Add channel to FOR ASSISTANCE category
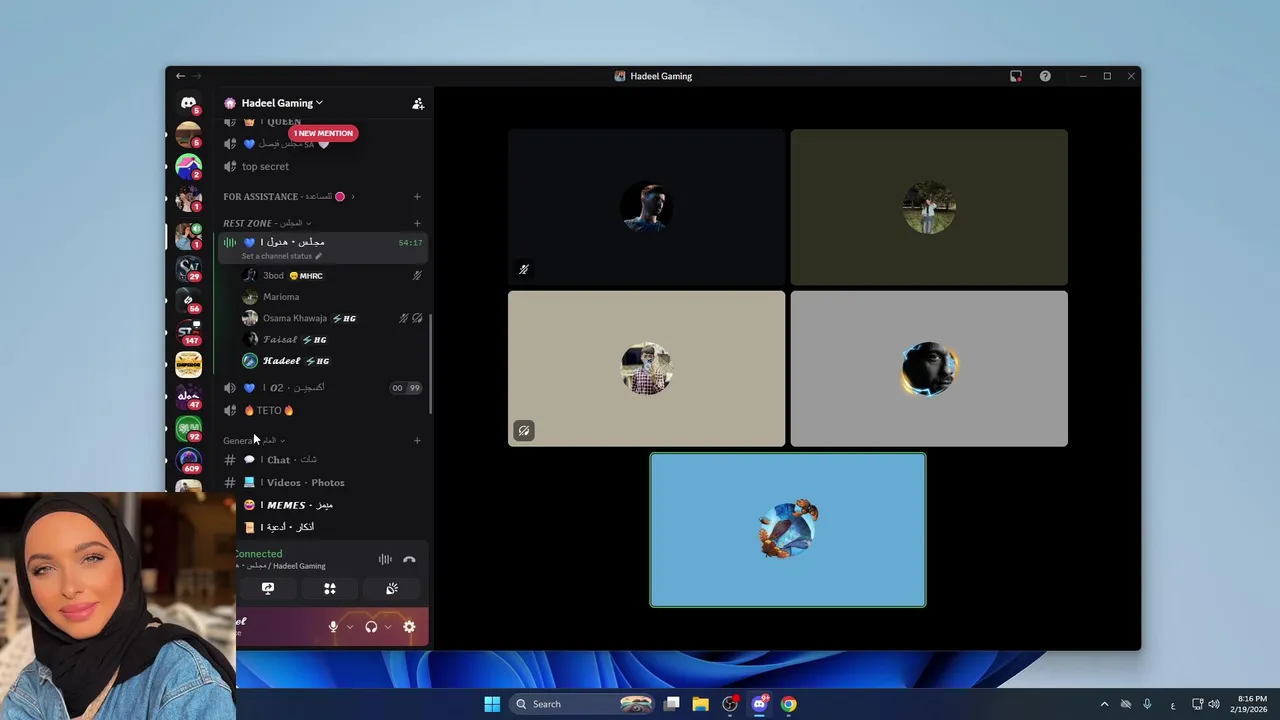 pyautogui.click(x=417, y=197)
